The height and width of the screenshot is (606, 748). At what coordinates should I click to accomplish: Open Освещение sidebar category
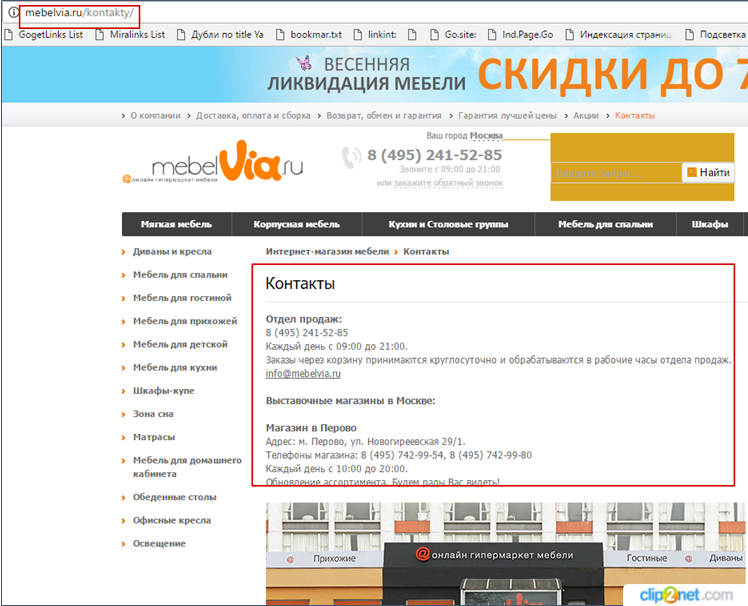click(x=159, y=543)
